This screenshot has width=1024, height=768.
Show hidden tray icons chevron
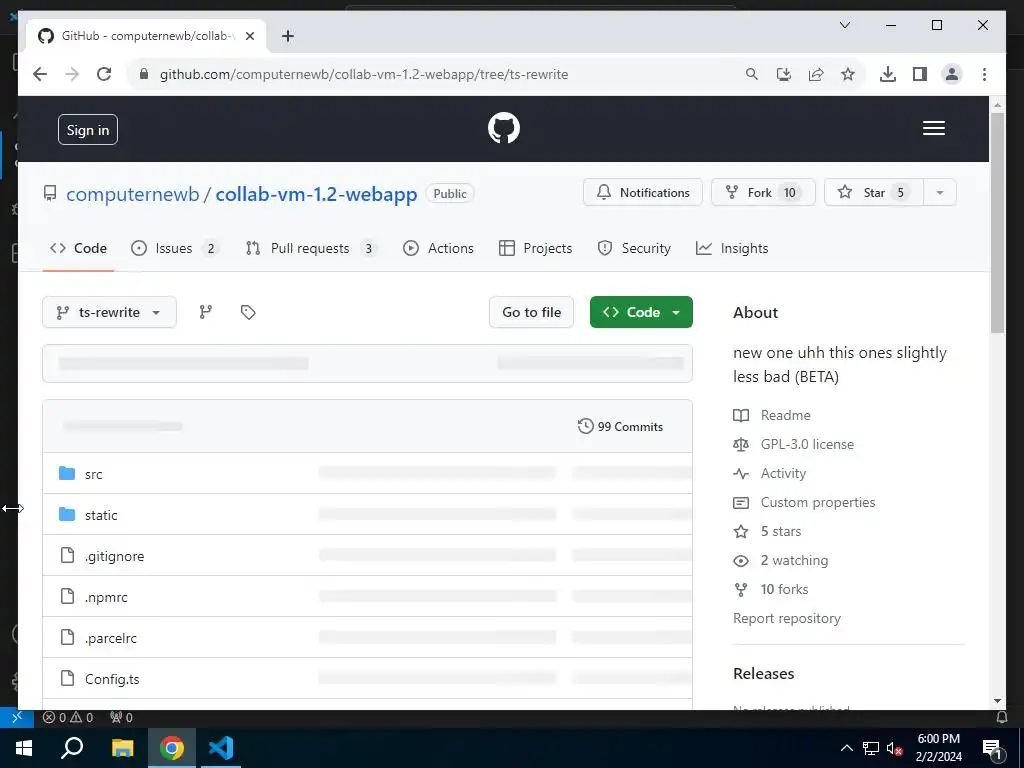(x=846, y=748)
